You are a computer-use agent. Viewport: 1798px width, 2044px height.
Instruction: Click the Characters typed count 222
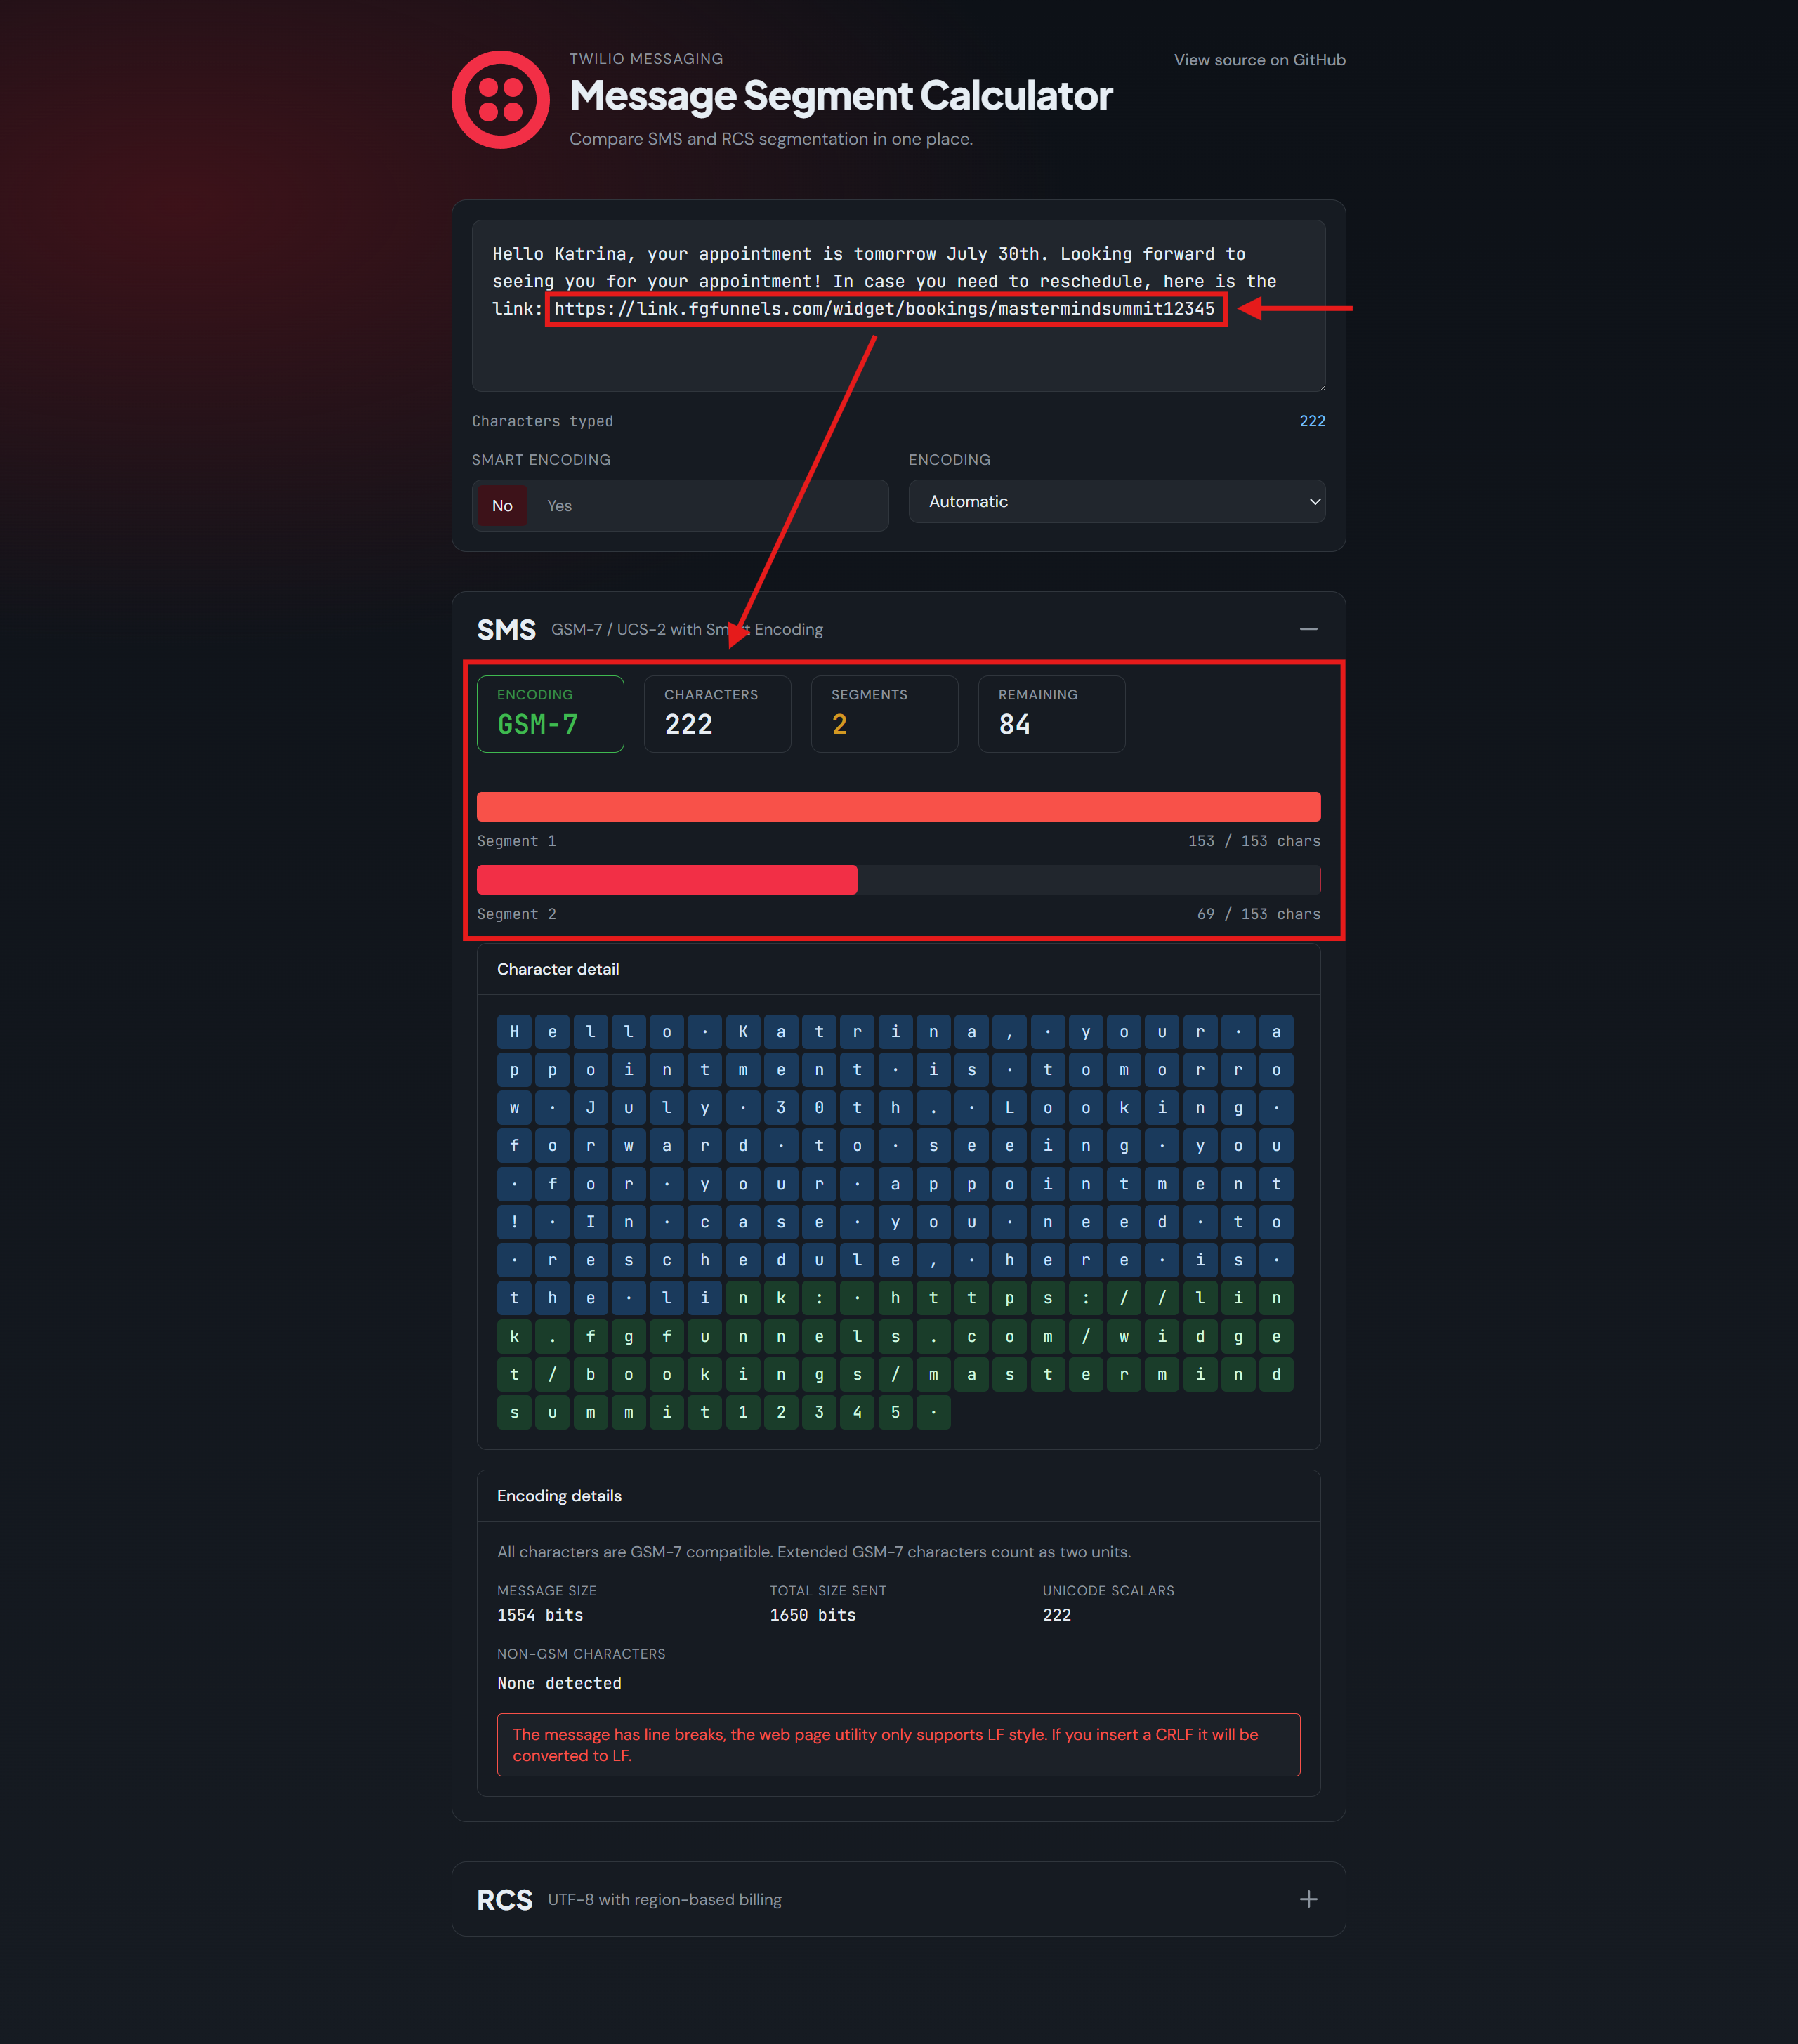(1312, 421)
